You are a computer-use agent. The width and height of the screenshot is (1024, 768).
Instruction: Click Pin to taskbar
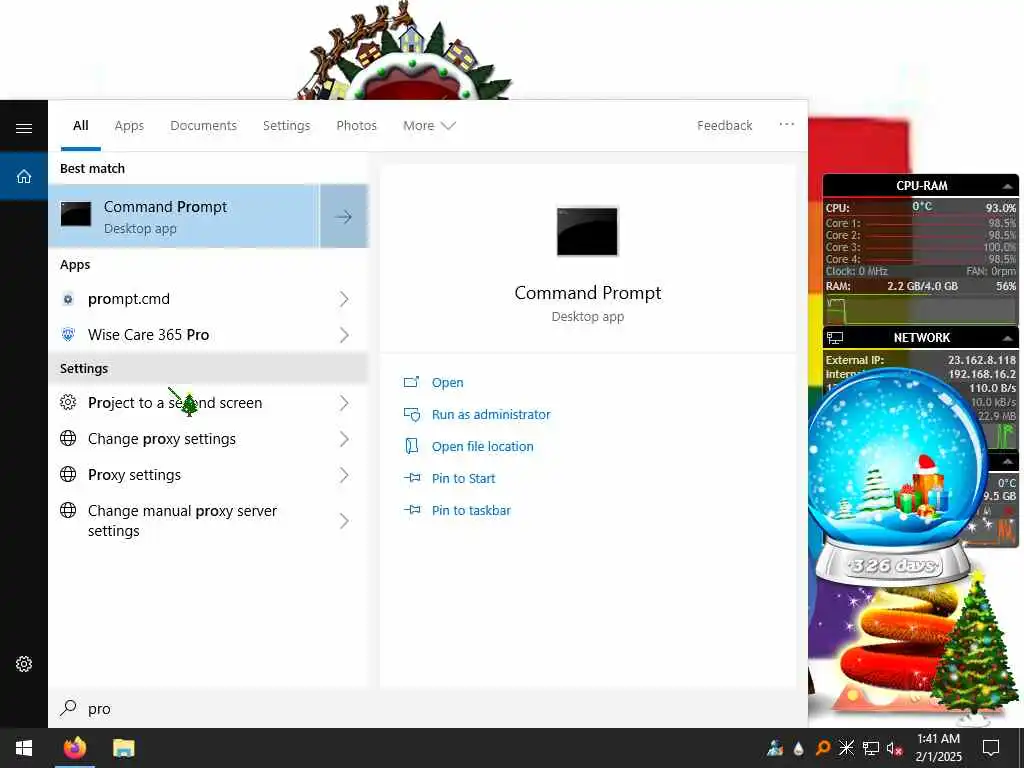tap(471, 511)
